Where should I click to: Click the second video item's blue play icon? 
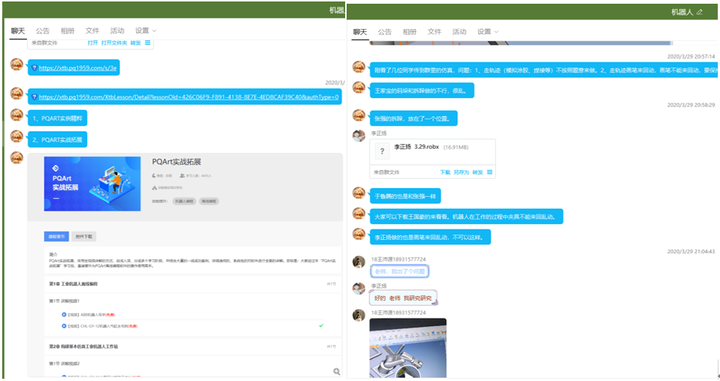tap(64, 326)
